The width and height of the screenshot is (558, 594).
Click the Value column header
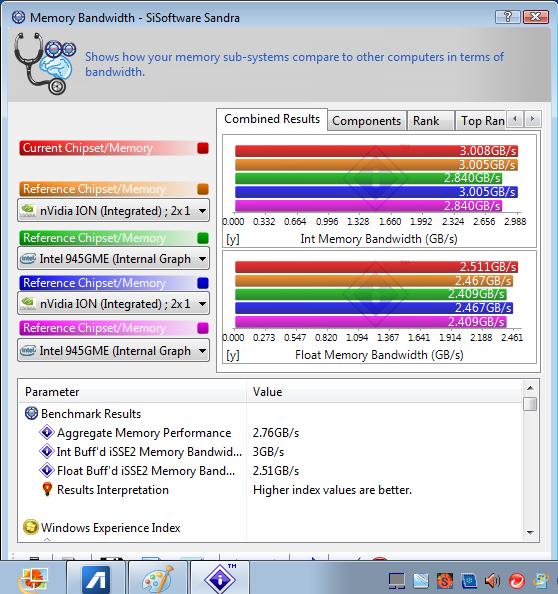384,391
